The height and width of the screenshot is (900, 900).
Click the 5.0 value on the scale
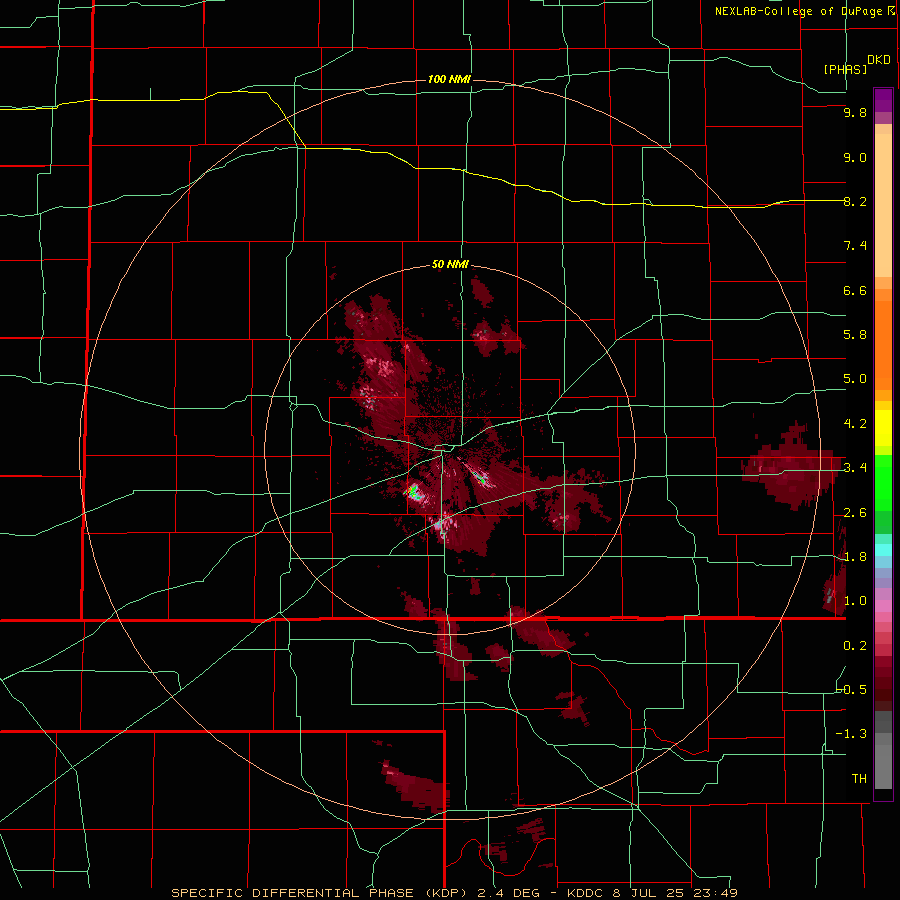[855, 379]
